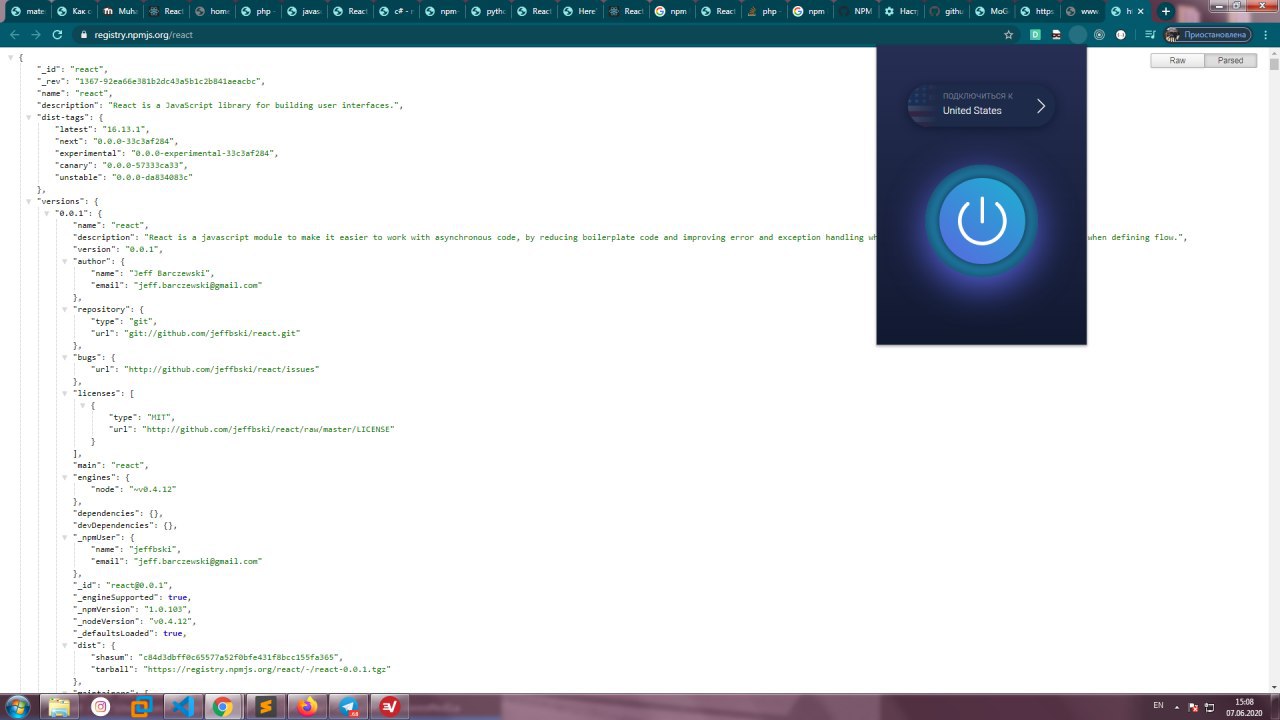Image resolution: width=1280 pixels, height=720 pixels.
Task: Click the git://github.com/jeffbski/react.git URL
Action: pyautogui.click(x=215, y=333)
